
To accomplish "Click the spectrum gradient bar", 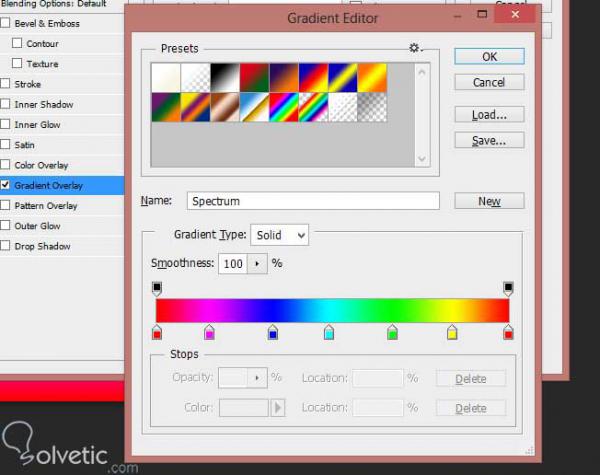I will pos(333,310).
